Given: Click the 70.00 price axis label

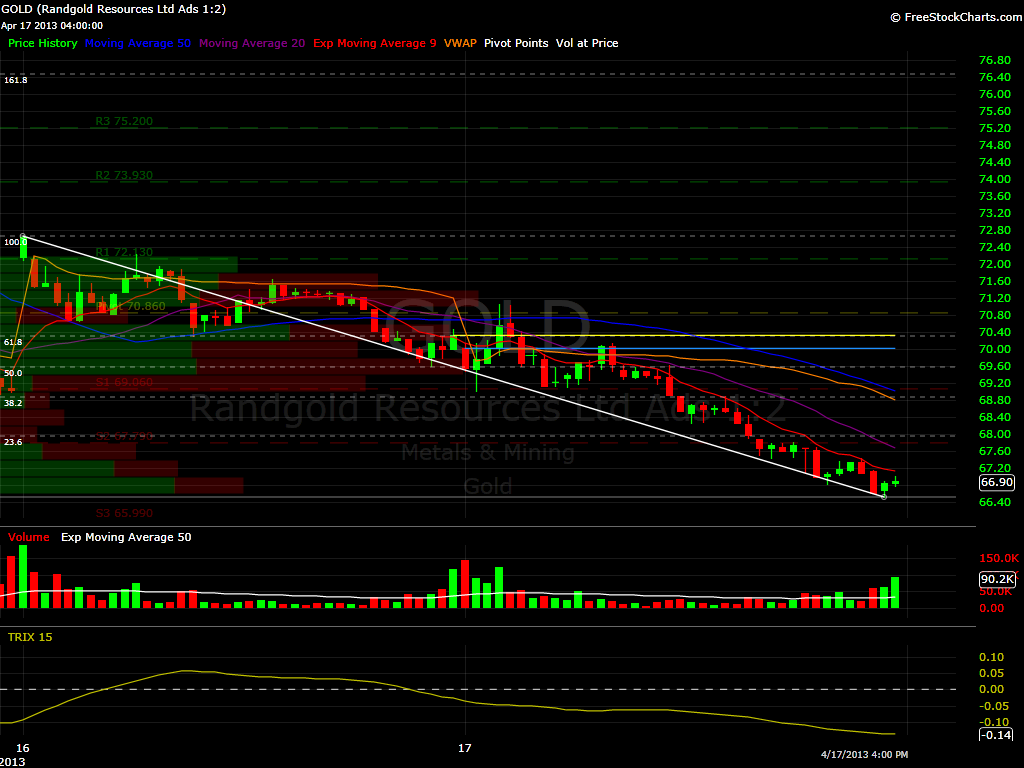Looking at the screenshot, I should point(995,349).
